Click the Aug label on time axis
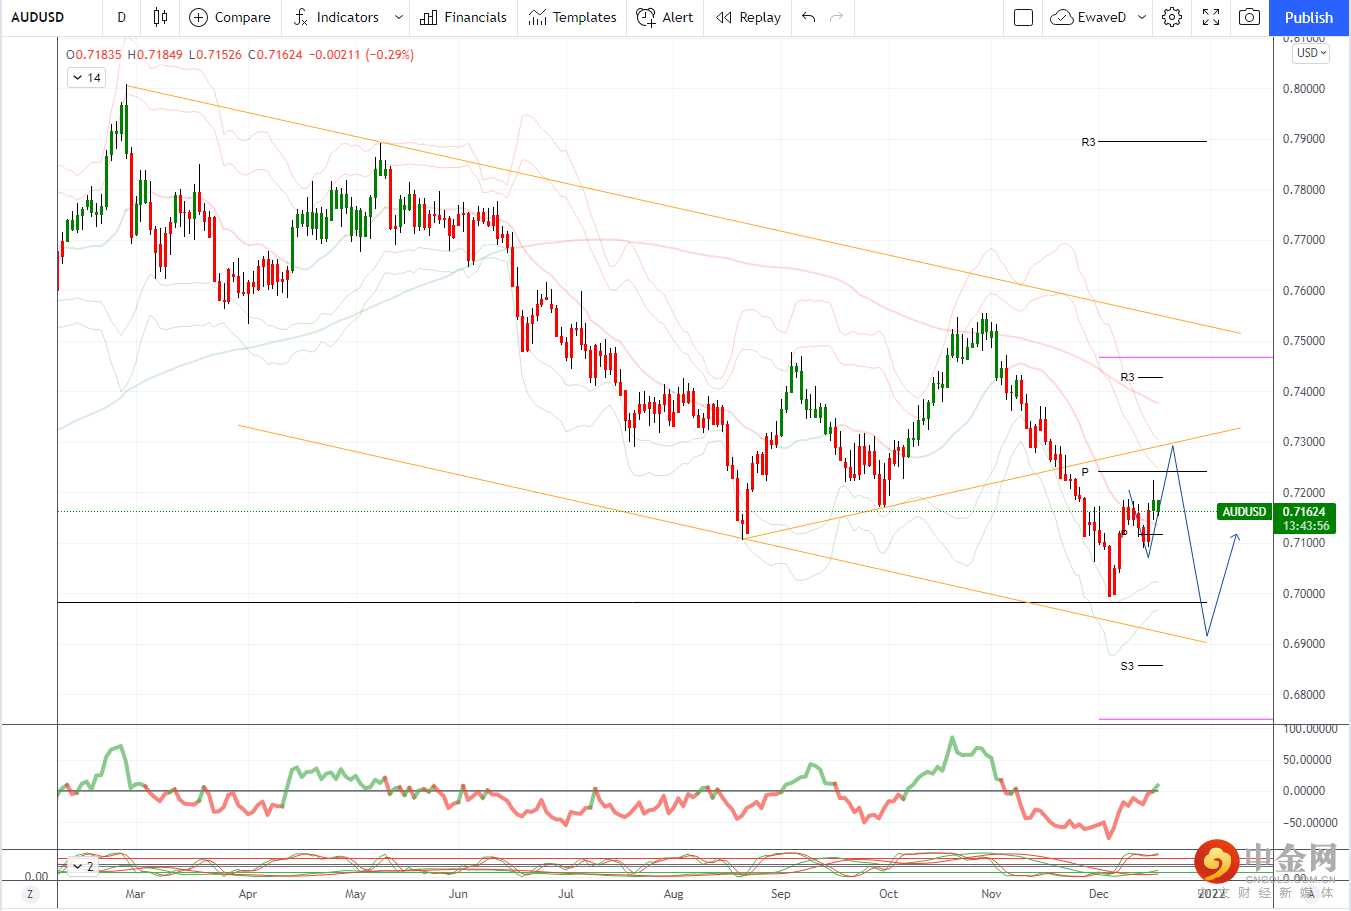The image size is (1351, 911). tap(674, 894)
